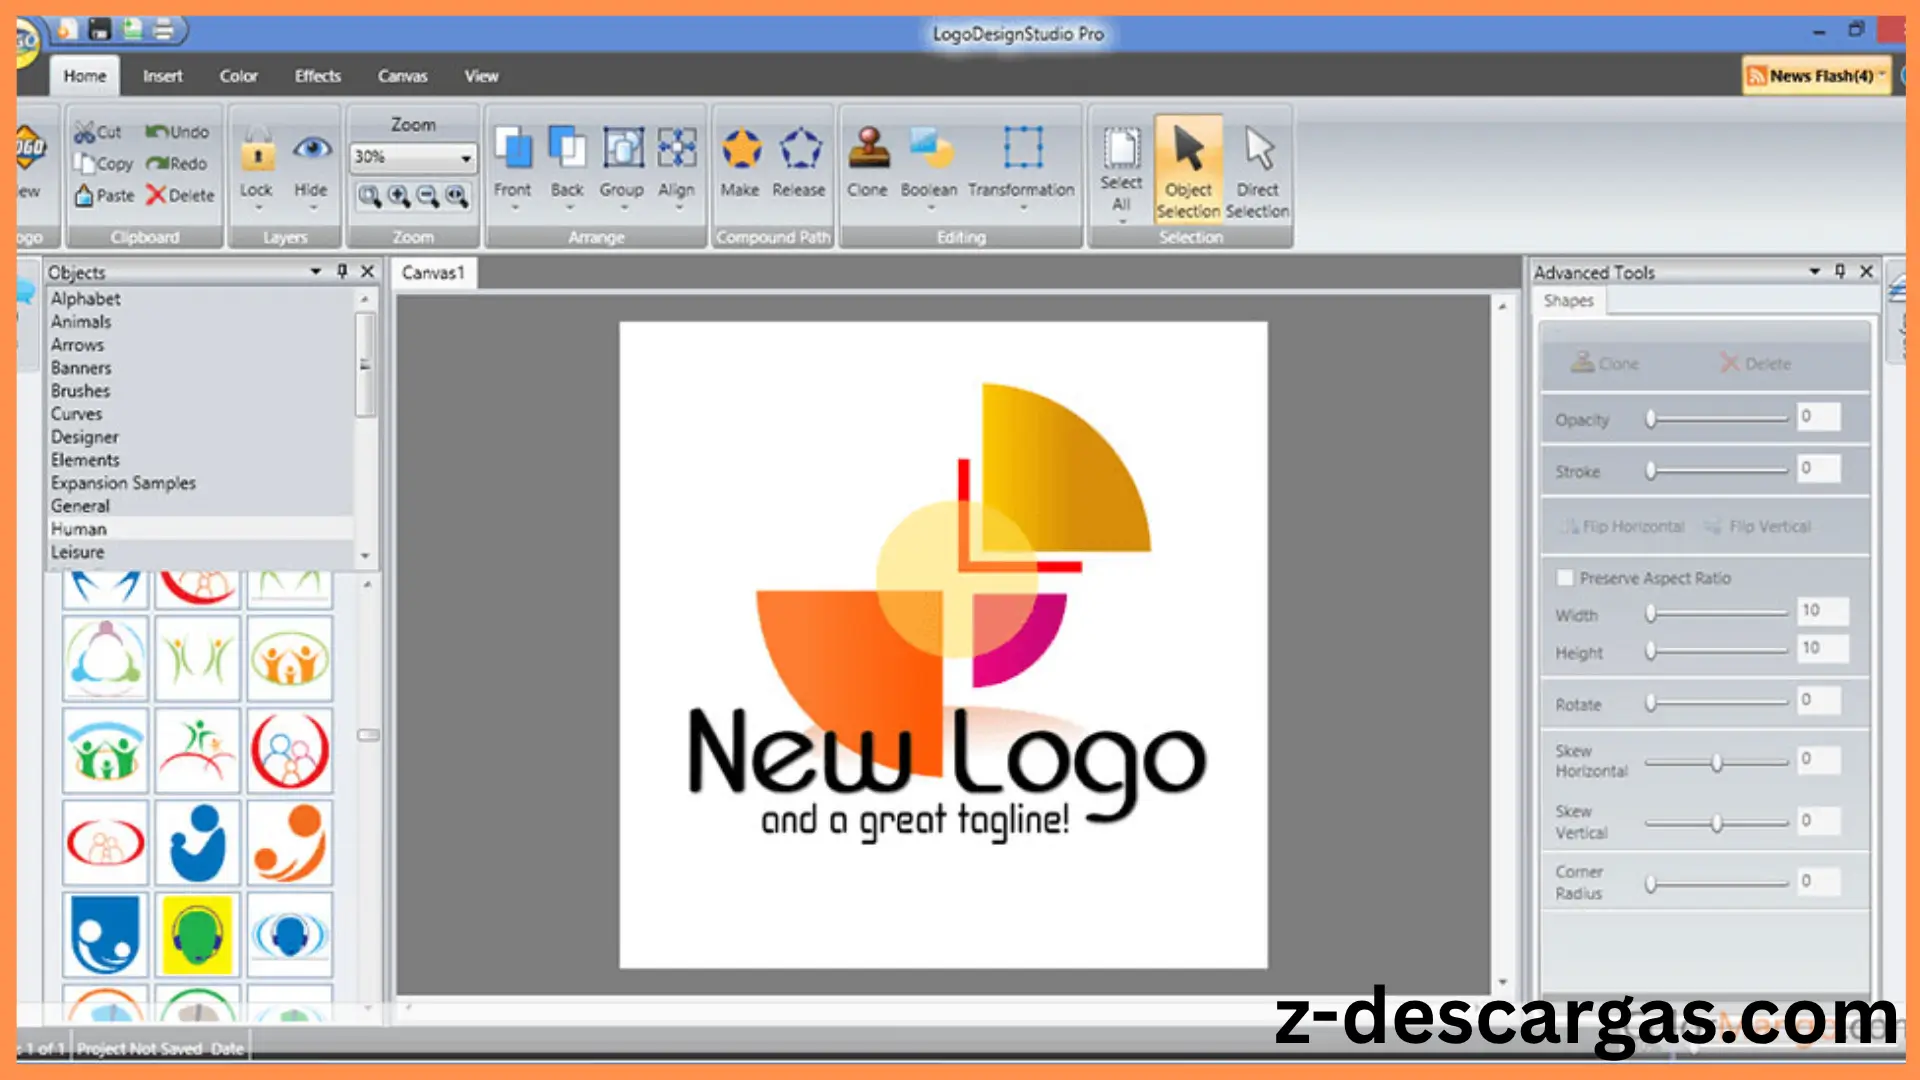Click the last zoom magnifier icon
This screenshot has height=1080, width=1920.
(457, 196)
